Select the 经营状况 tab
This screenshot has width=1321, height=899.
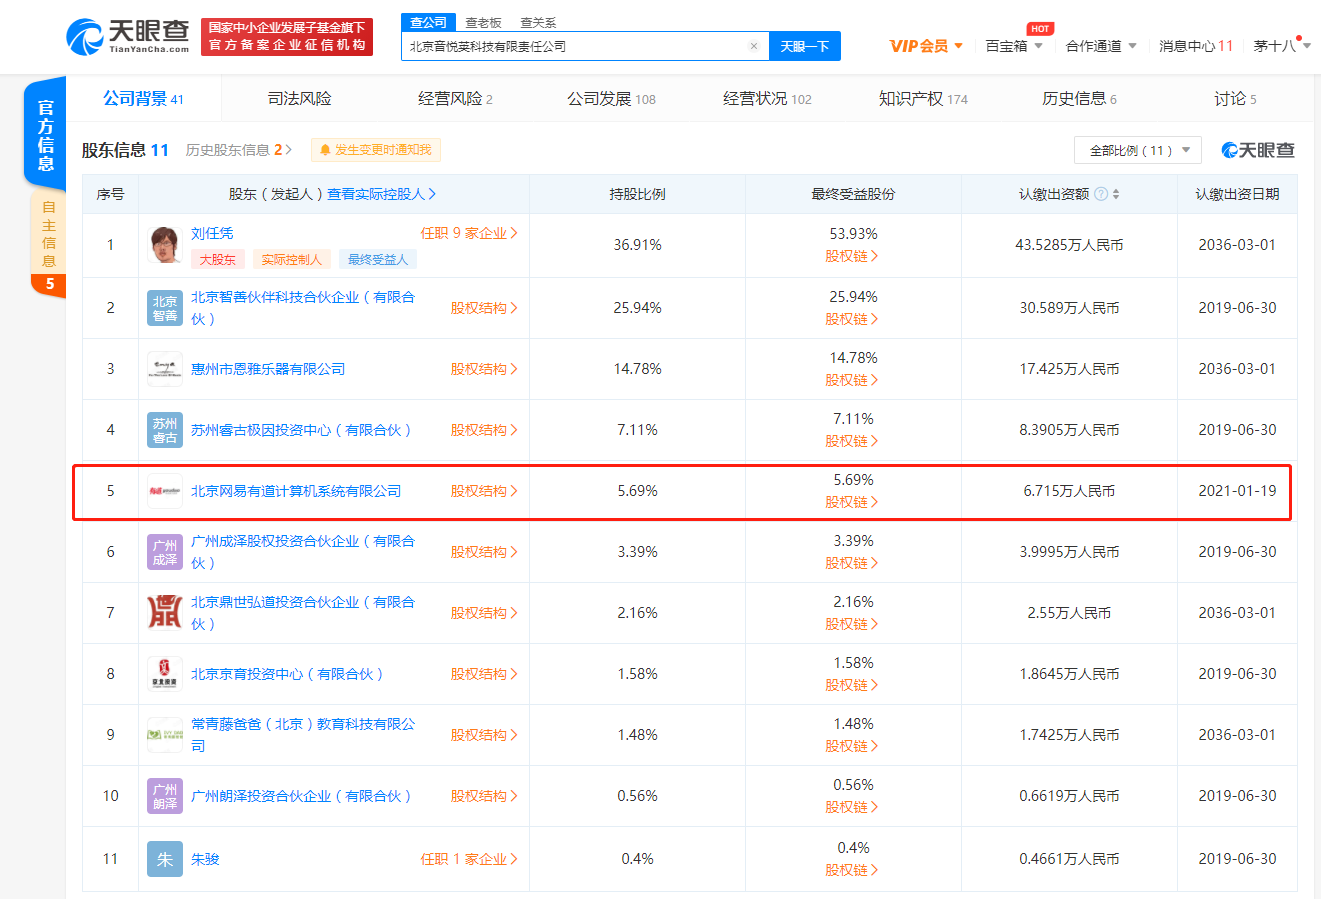767,98
